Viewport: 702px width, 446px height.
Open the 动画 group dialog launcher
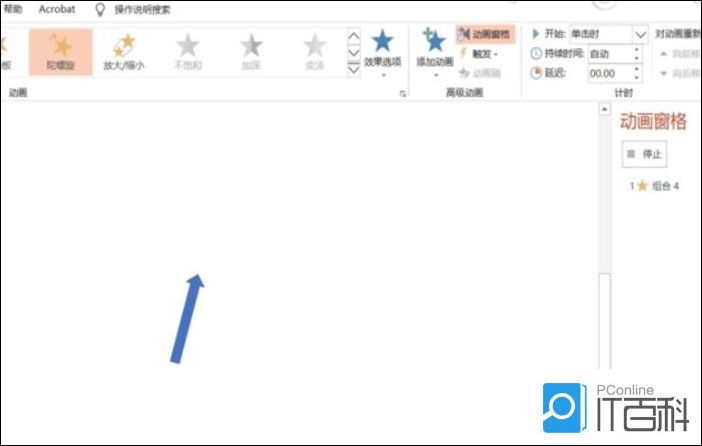[402, 94]
